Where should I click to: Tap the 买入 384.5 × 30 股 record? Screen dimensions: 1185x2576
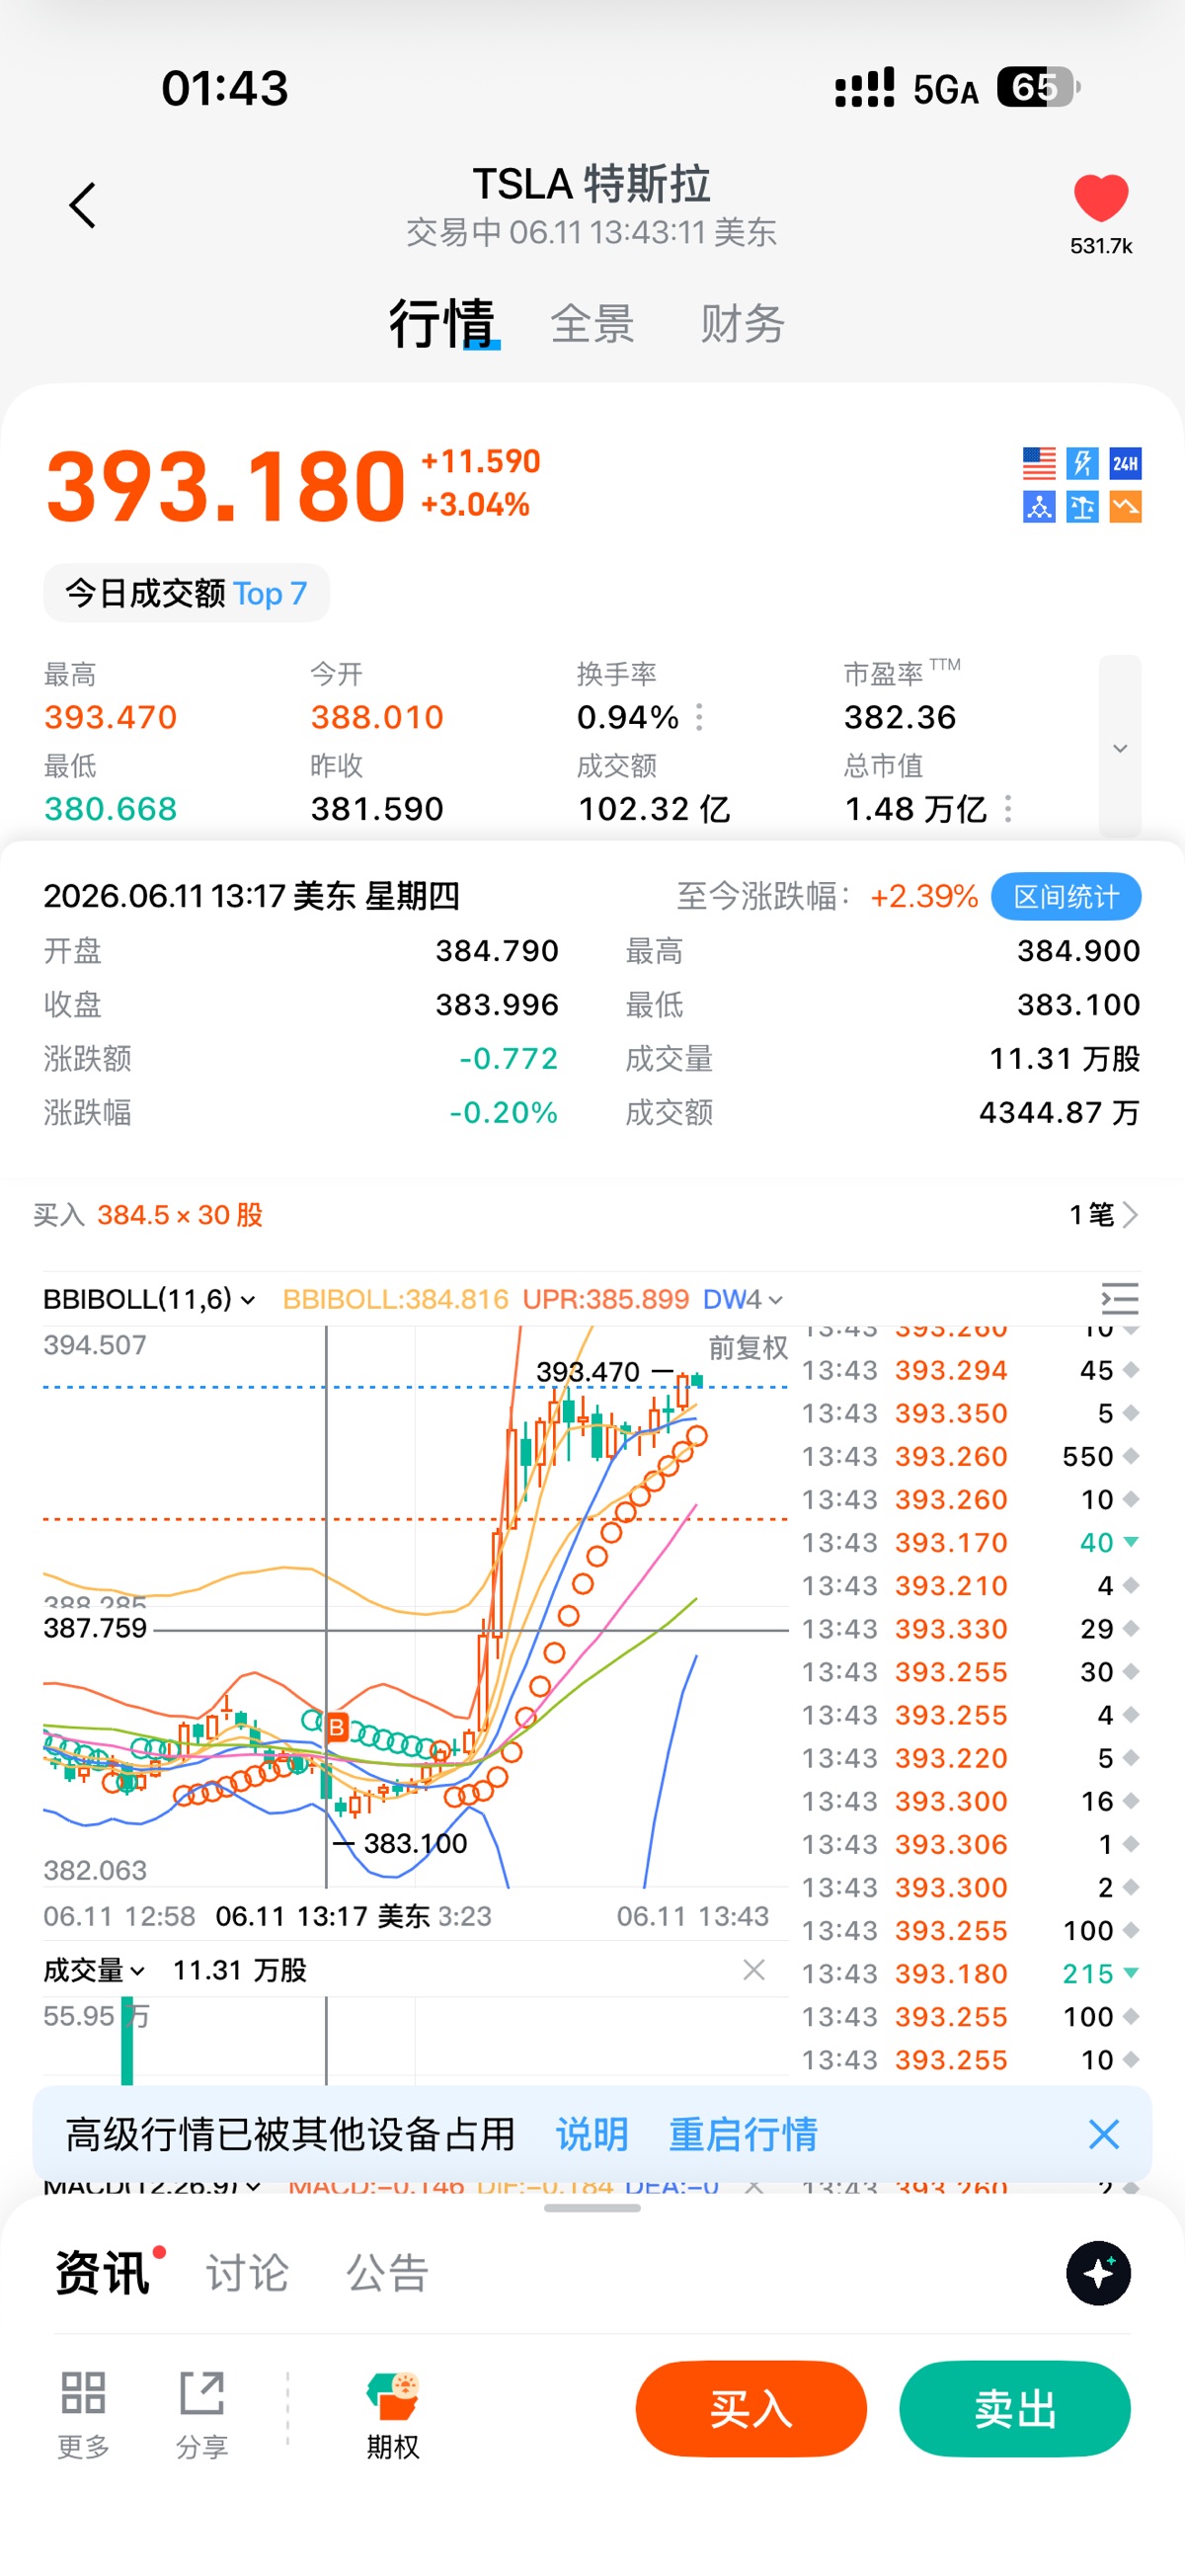148,1215
